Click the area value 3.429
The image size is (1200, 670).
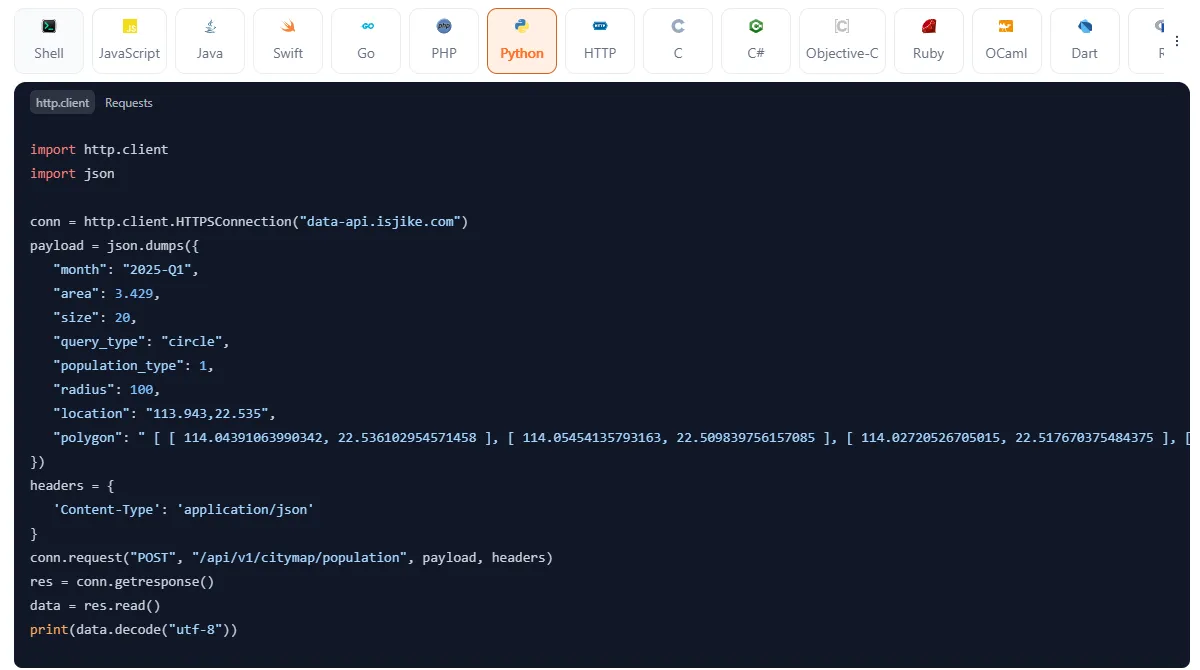click(134, 293)
